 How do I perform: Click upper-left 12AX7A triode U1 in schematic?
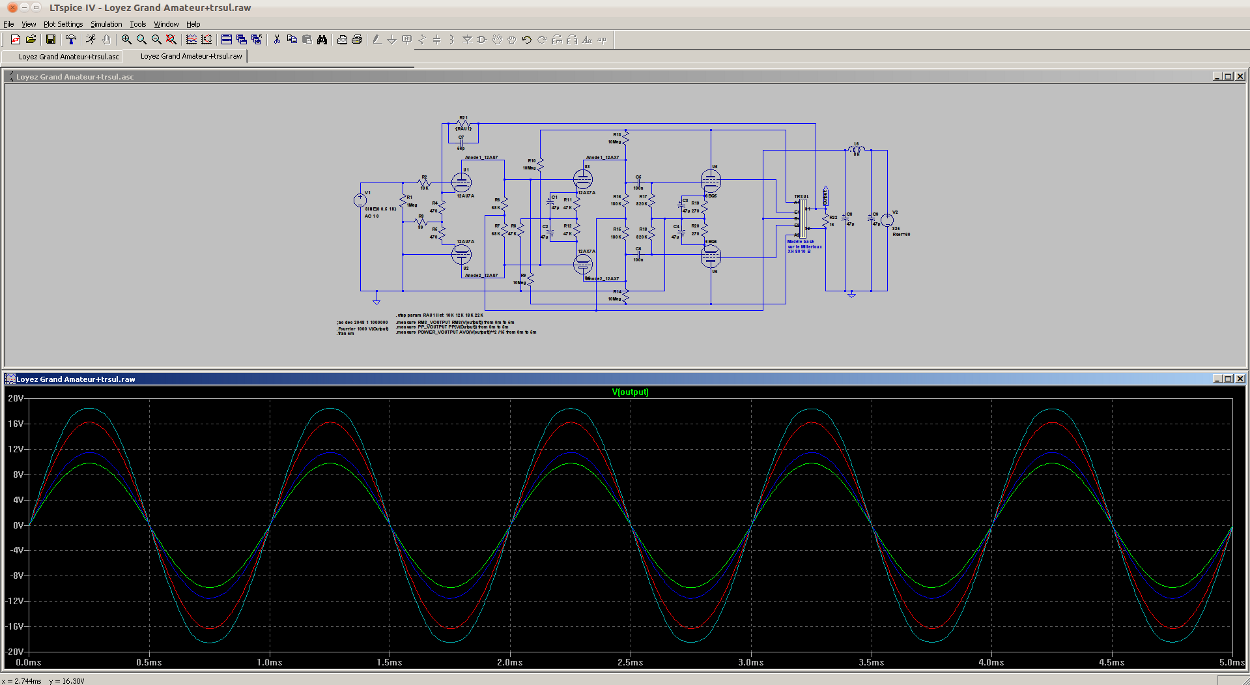461,182
